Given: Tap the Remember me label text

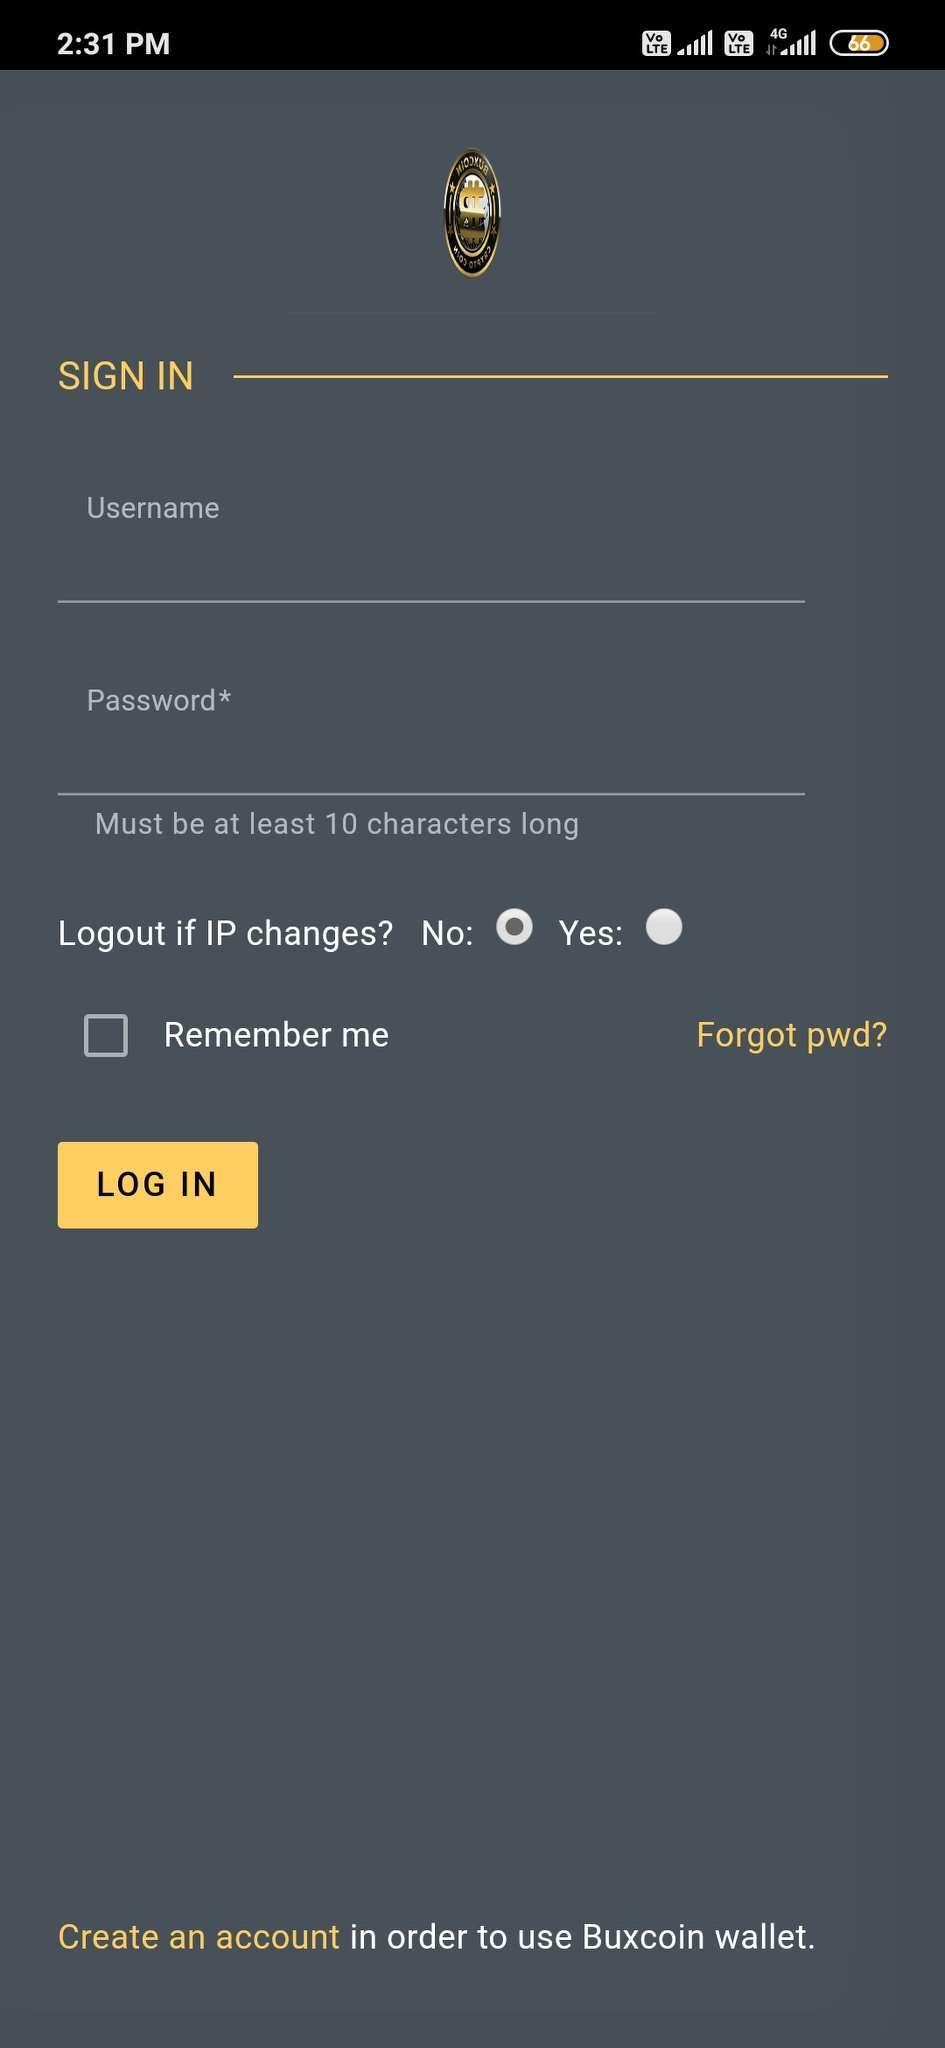Looking at the screenshot, I should click(x=276, y=1035).
